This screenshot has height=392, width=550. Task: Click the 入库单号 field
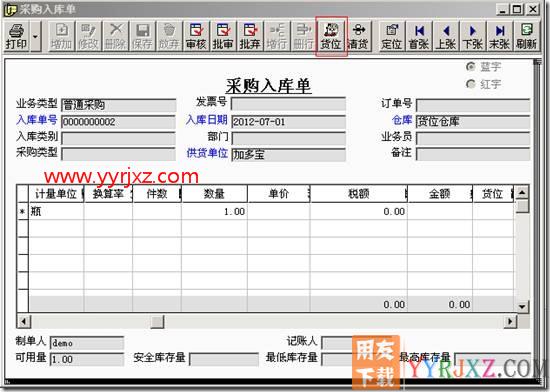119,122
